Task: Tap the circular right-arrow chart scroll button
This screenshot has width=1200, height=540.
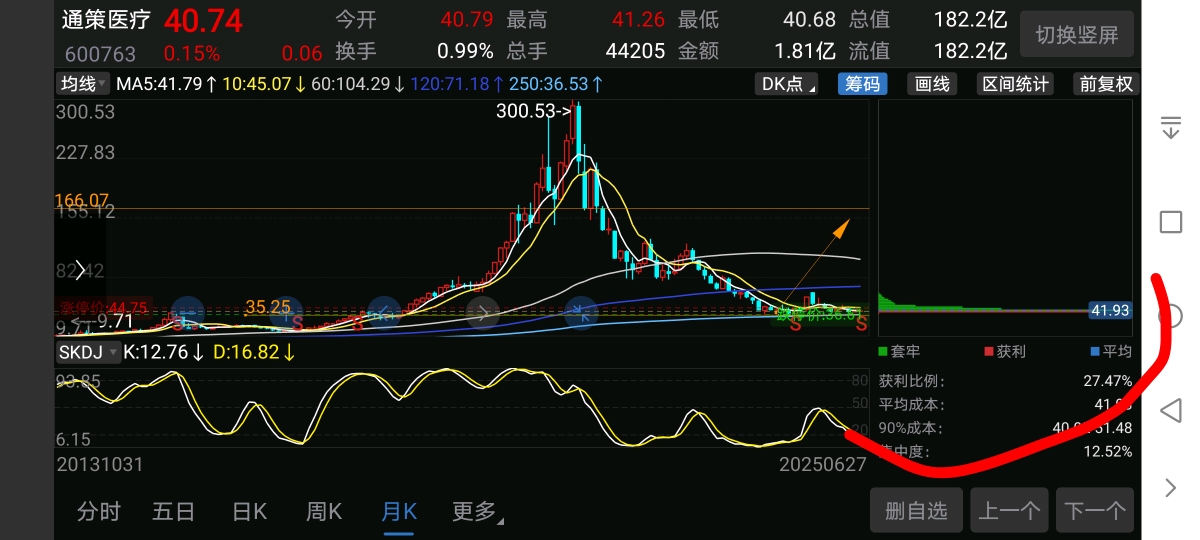Action: (x=483, y=313)
